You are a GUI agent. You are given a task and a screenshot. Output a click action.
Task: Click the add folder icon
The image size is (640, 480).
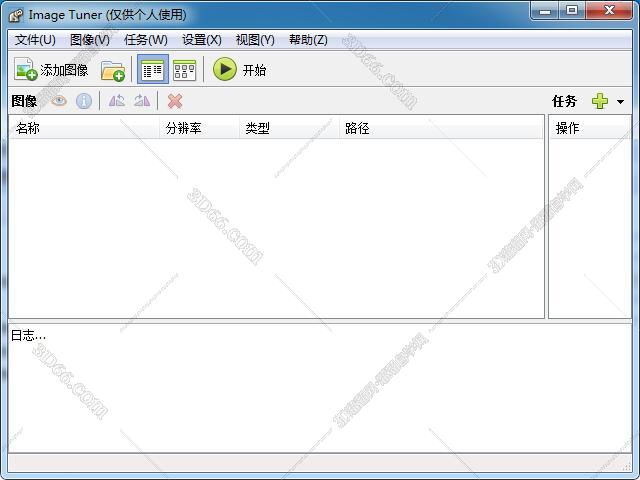point(113,71)
